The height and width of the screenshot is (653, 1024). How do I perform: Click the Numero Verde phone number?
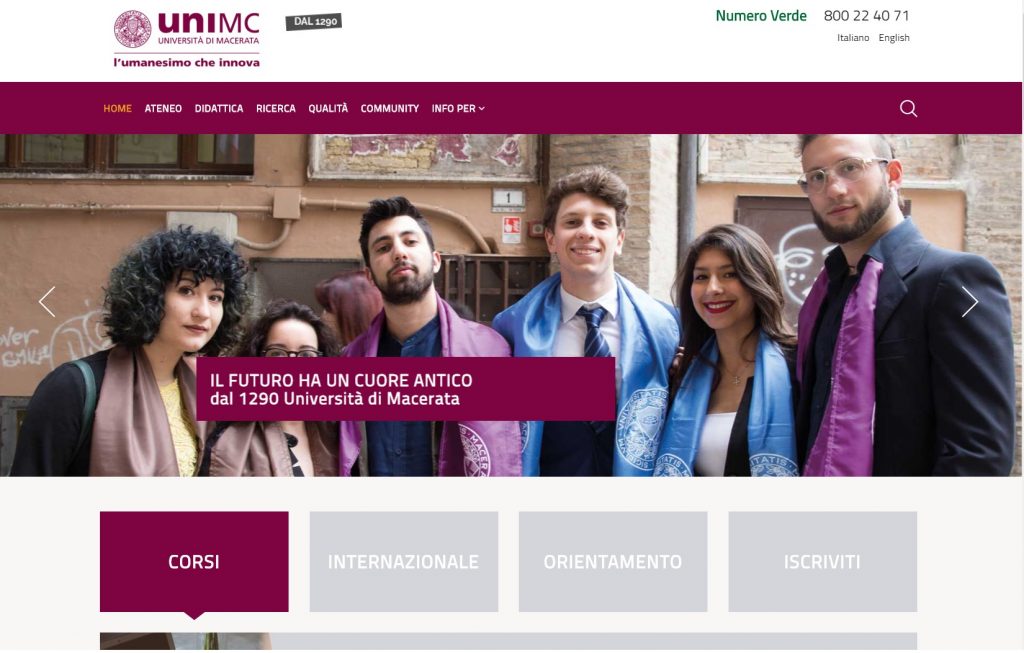click(866, 16)
